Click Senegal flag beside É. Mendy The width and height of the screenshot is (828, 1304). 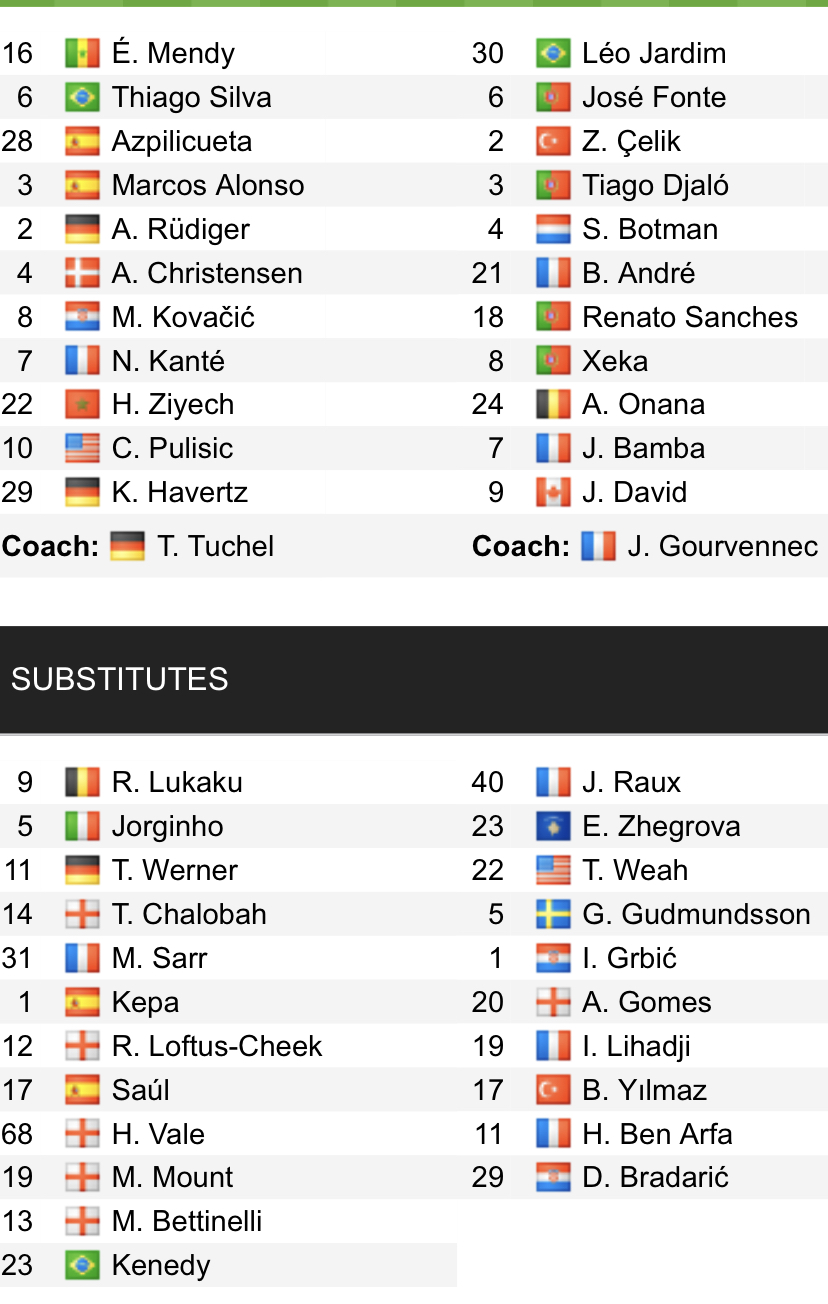[82, 53]
